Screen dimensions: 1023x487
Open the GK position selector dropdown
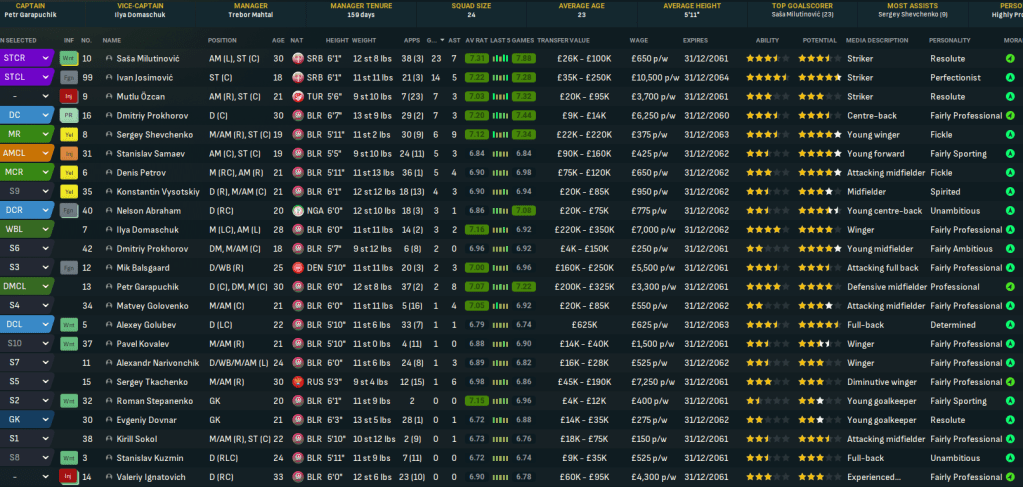[45, 421]
